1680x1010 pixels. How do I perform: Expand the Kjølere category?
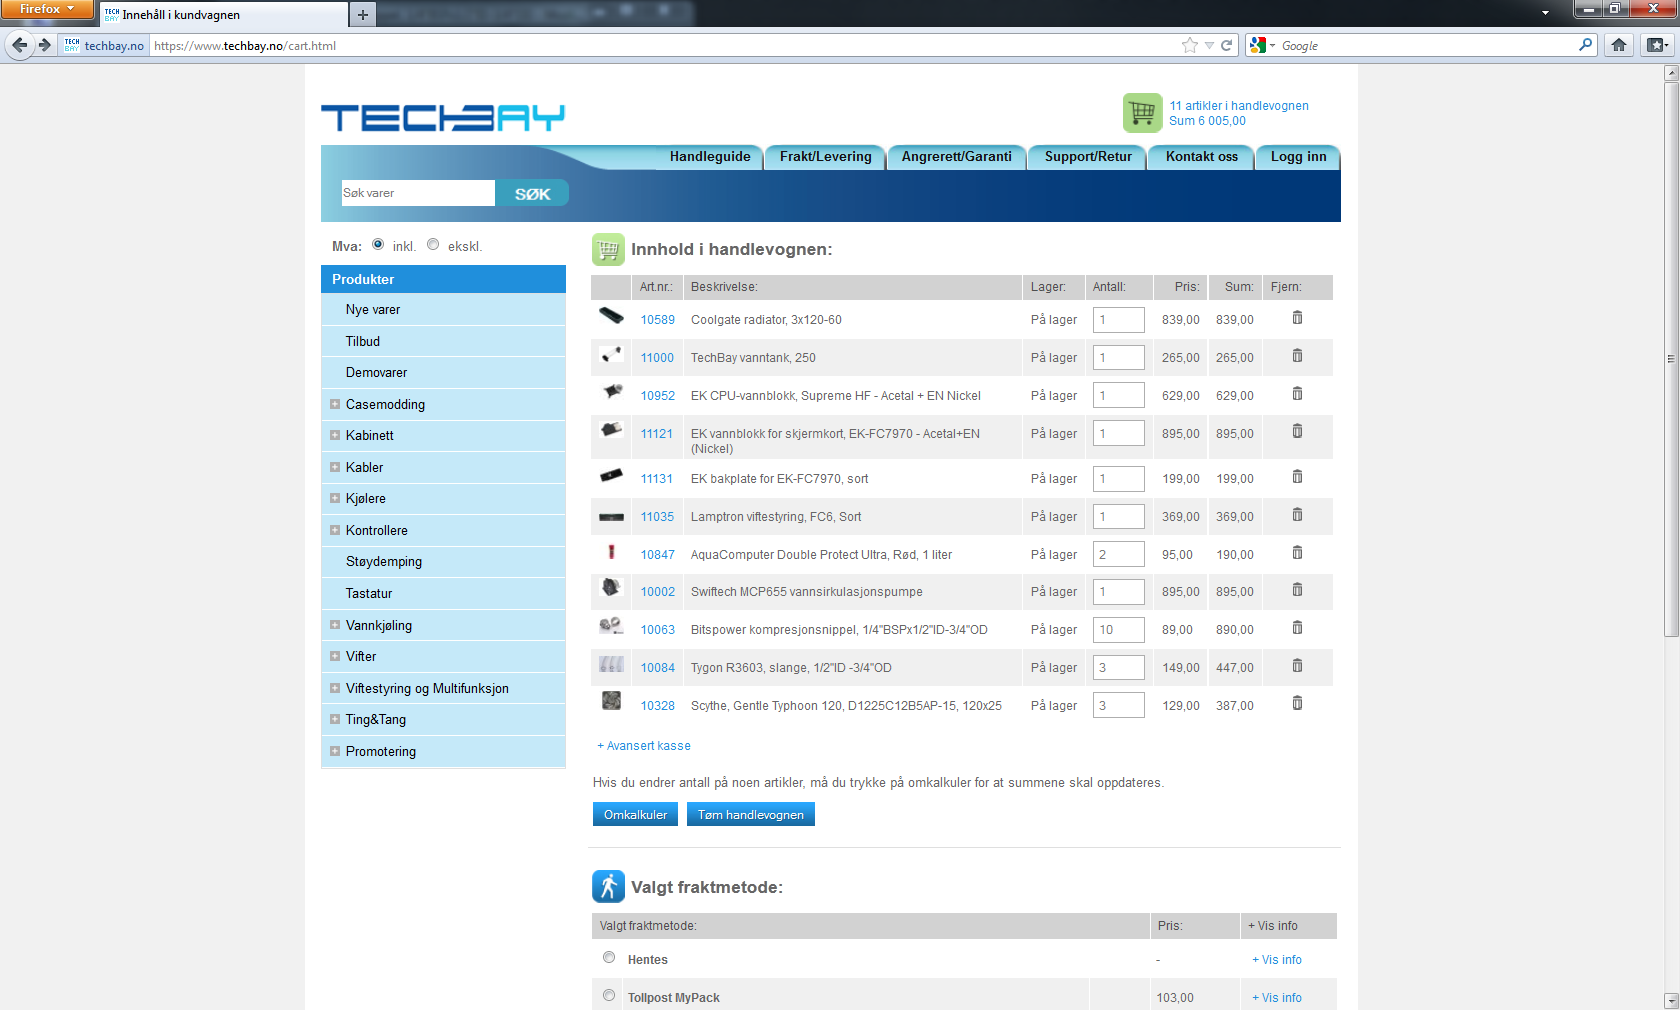click(x=335, y=498)
